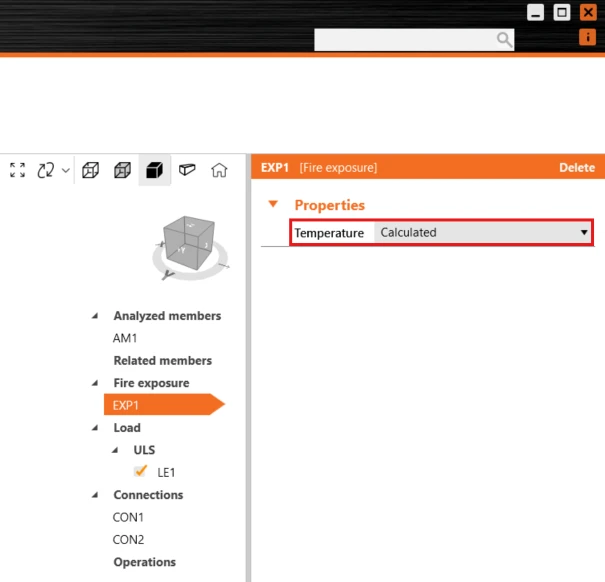Select the AM1 analyzed member
Screen dimensions: 605x582
125,338
